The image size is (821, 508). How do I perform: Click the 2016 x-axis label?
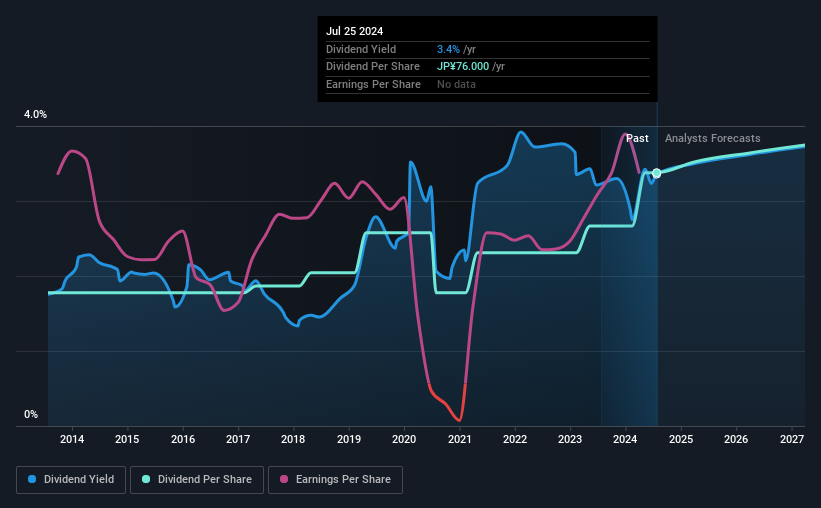[183, 439]
